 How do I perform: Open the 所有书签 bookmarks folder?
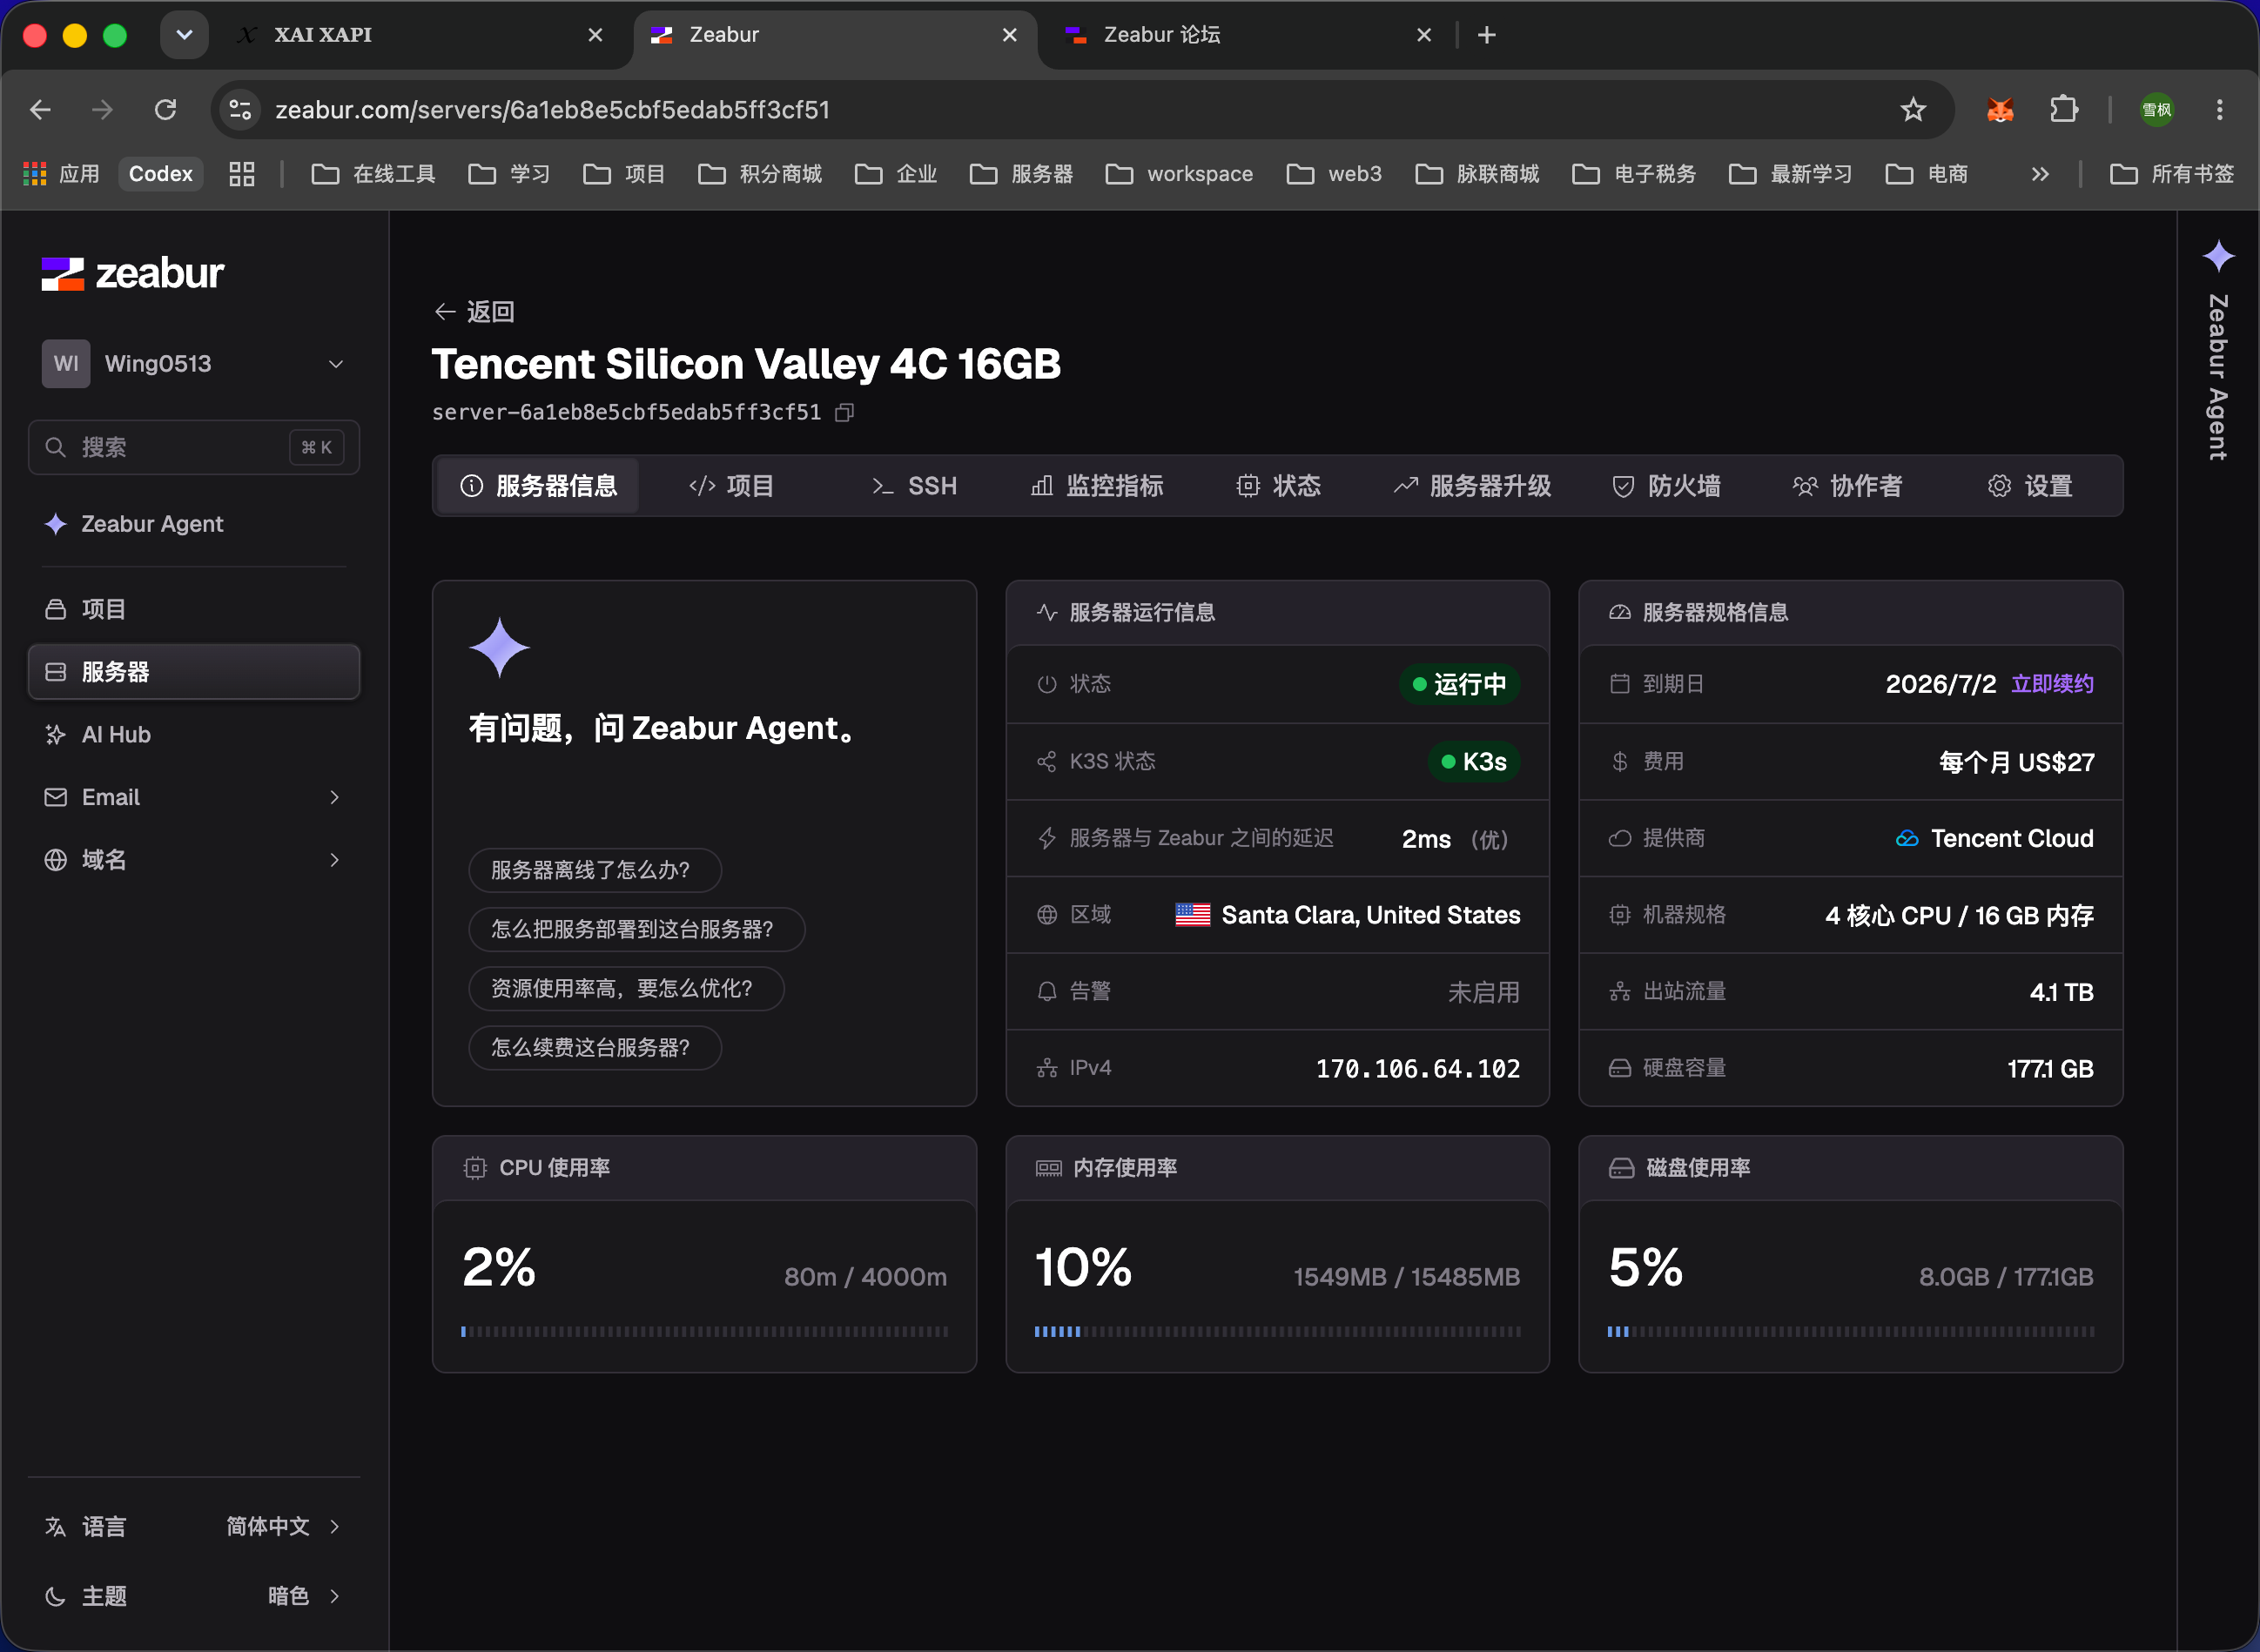pos(2171,174)
